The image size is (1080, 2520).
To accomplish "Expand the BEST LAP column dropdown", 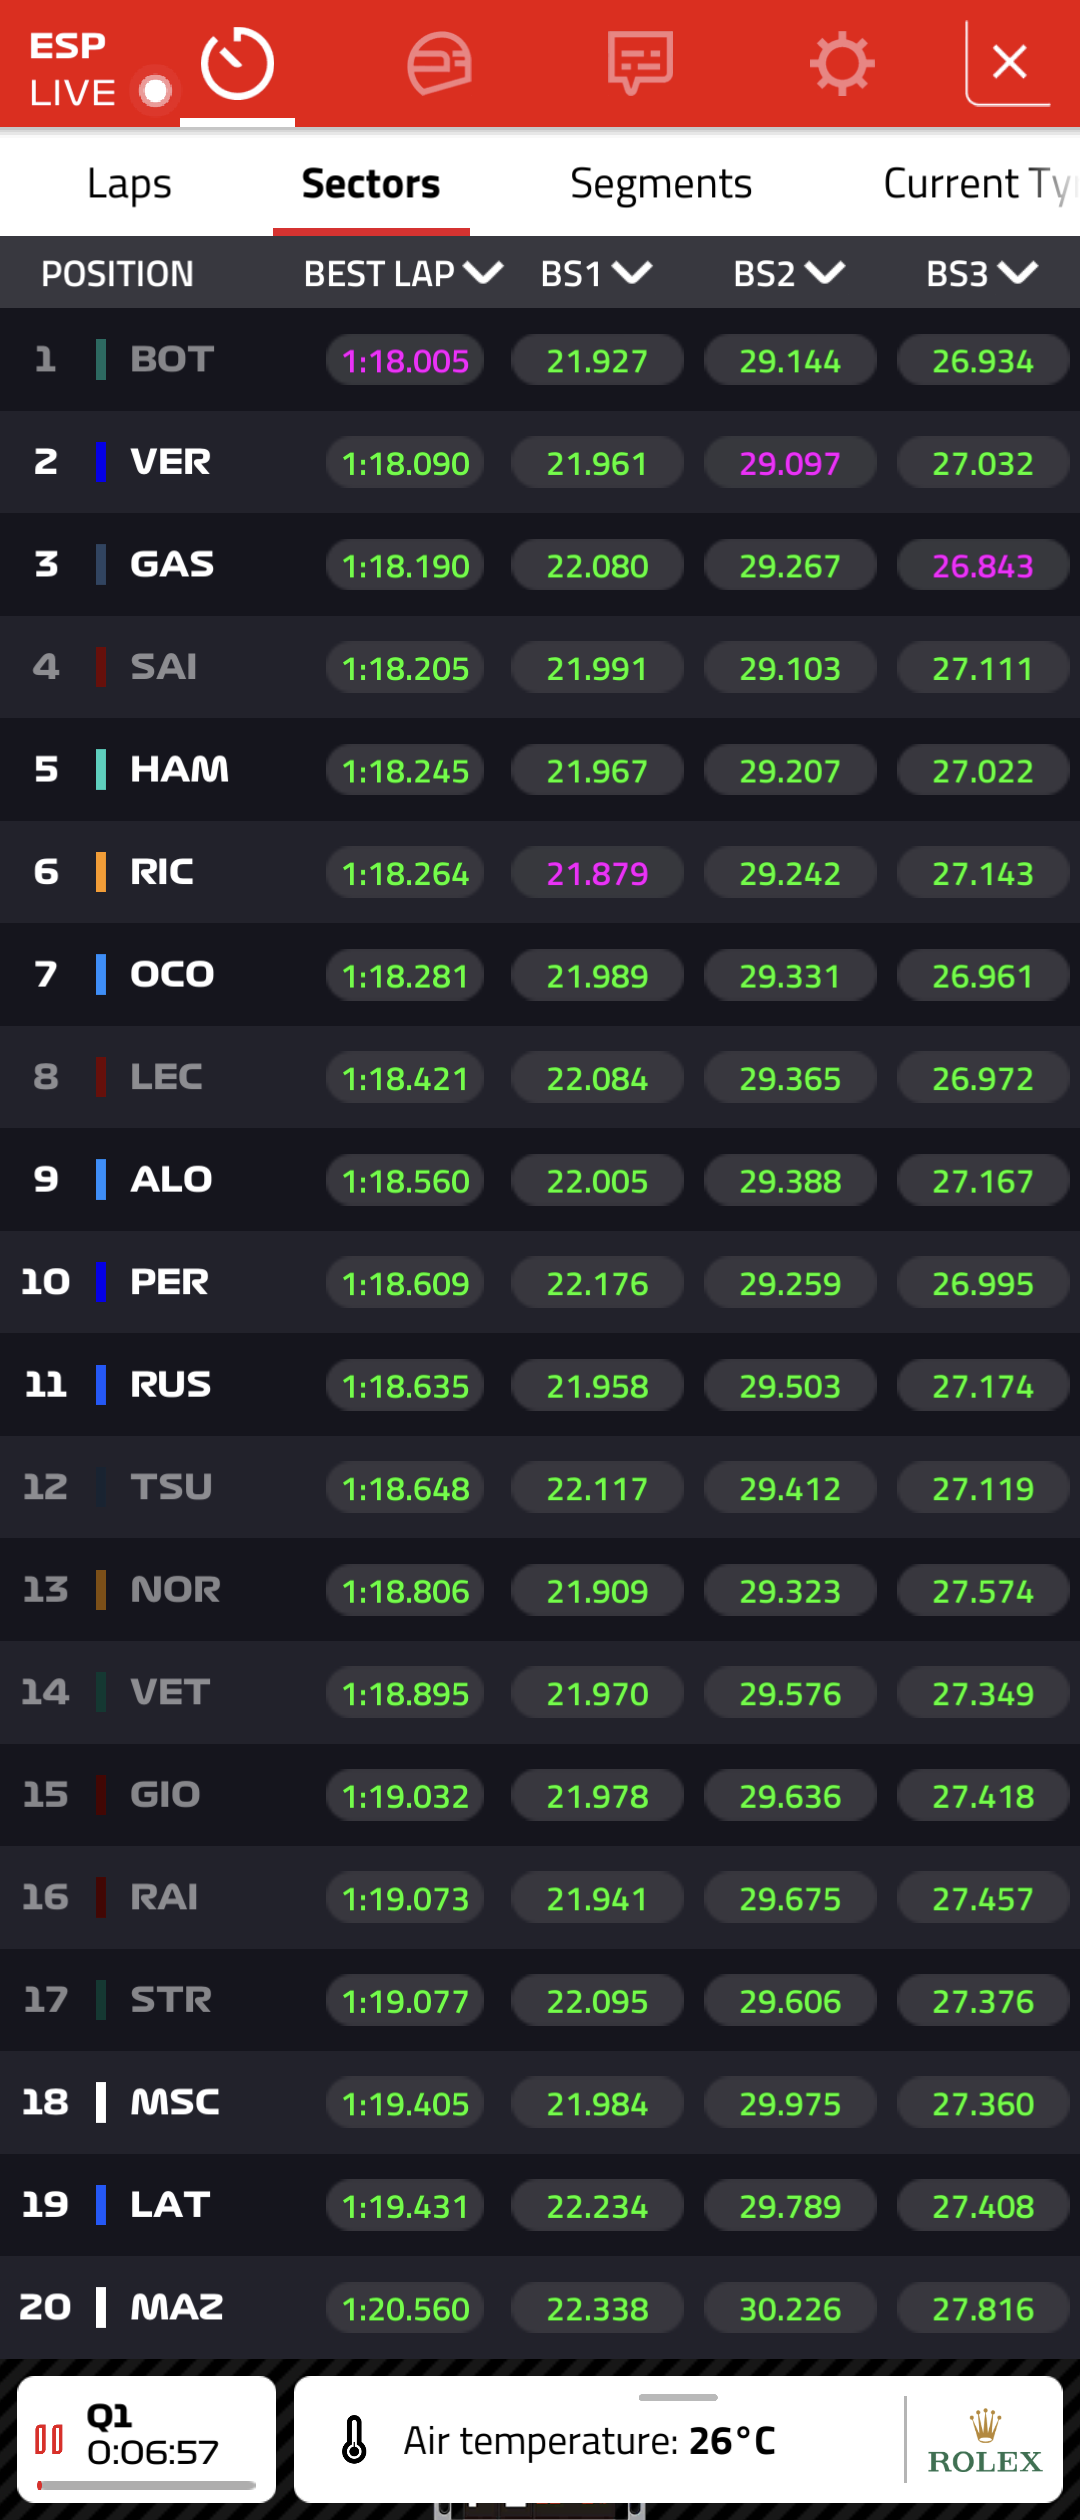I will pyautogui.click(x=483, y=273).
